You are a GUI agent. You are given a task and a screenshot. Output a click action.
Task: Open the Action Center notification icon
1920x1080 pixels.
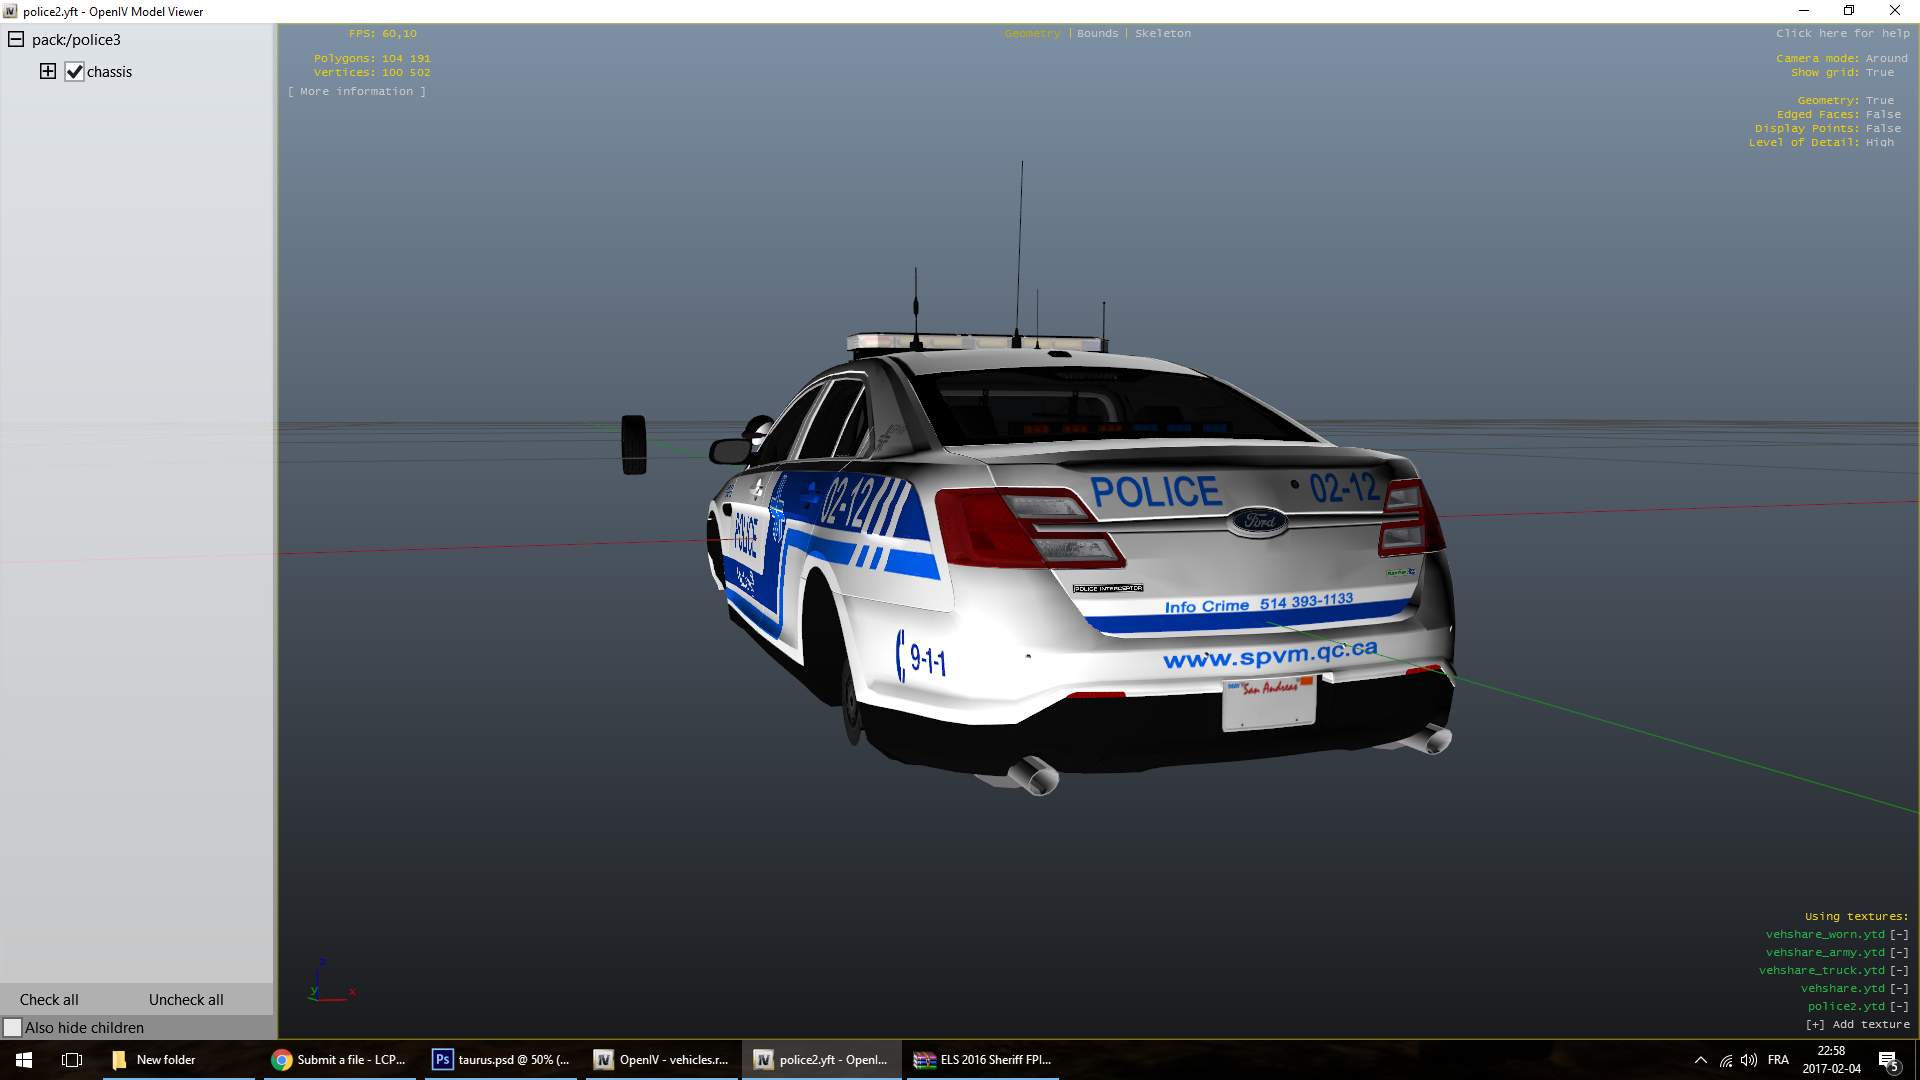[1888, 1060]
